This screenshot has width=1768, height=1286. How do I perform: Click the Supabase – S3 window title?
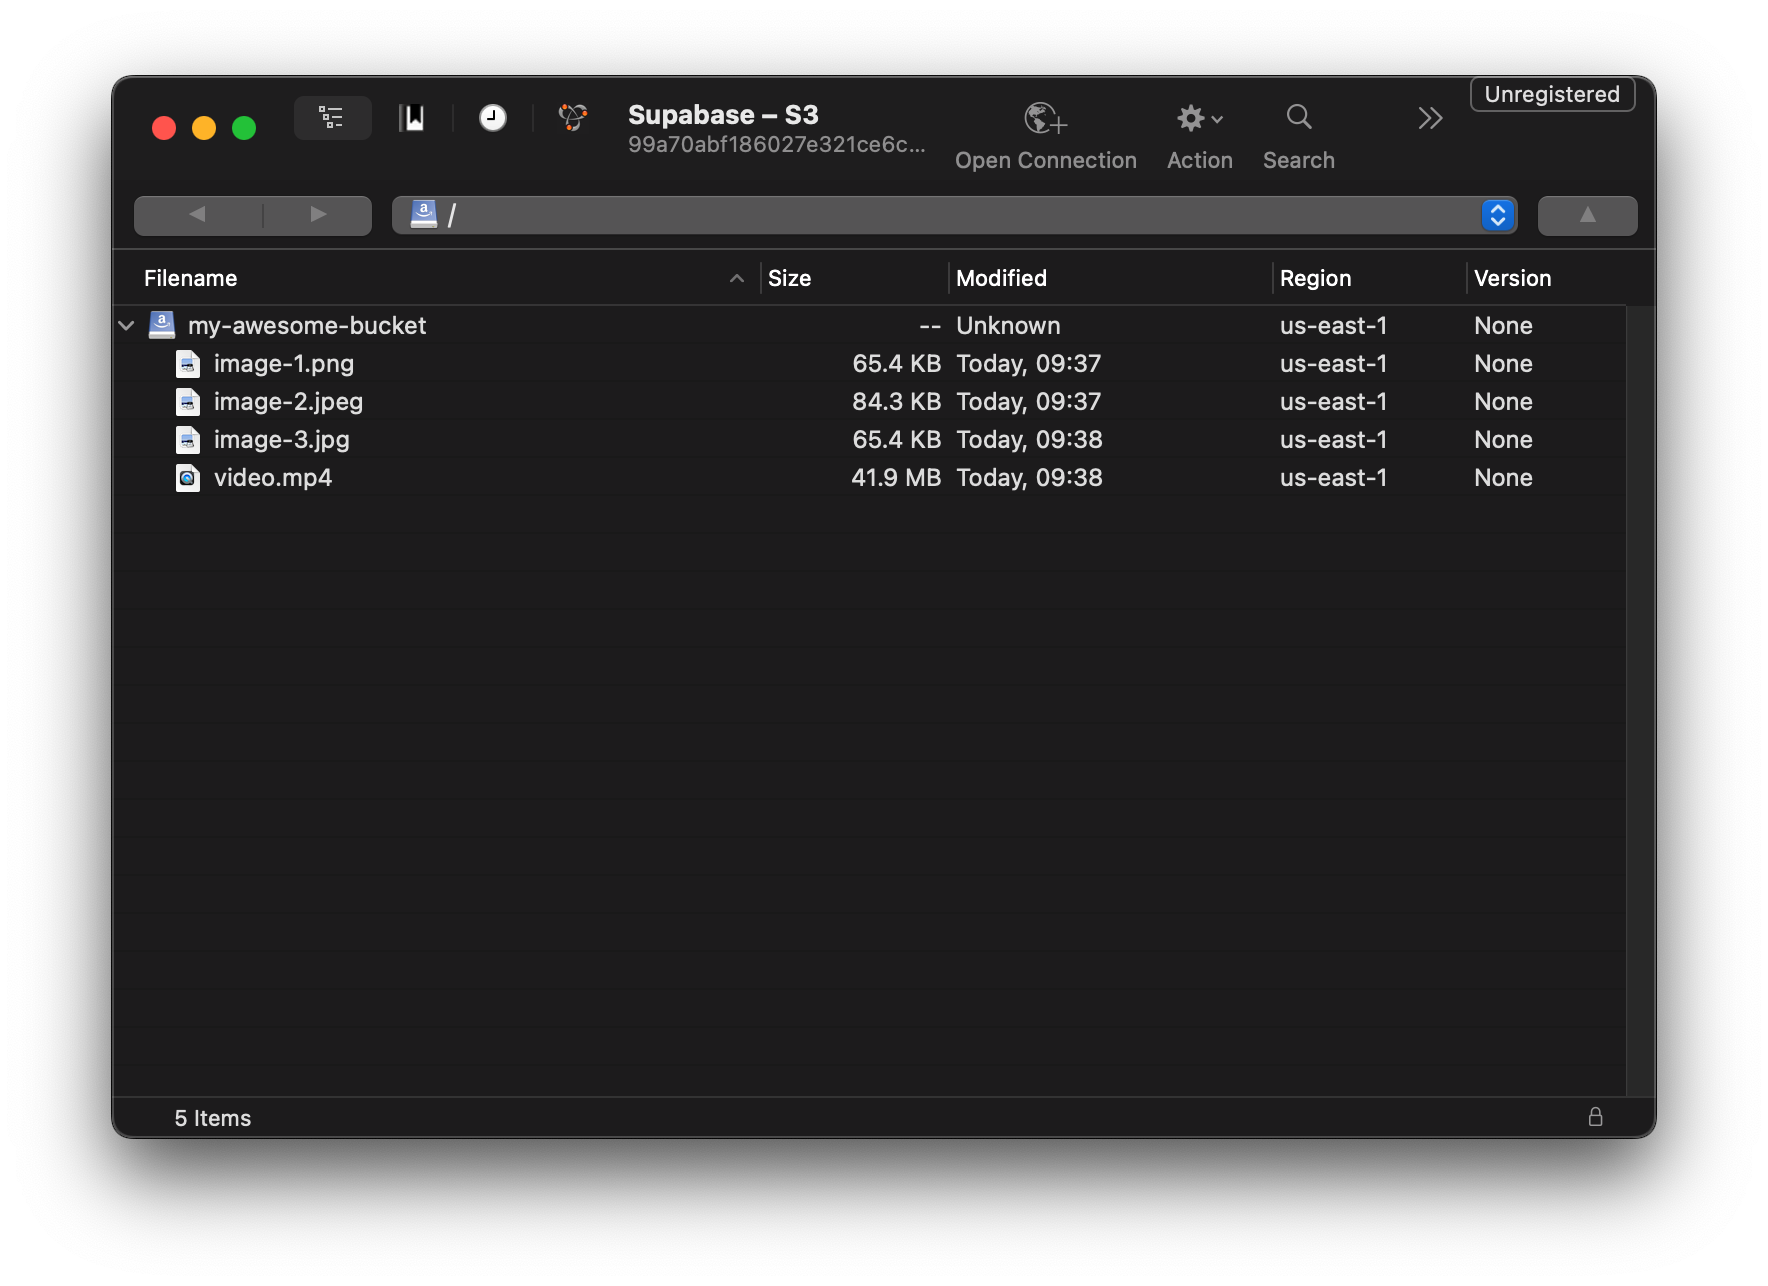click(723, 115)
